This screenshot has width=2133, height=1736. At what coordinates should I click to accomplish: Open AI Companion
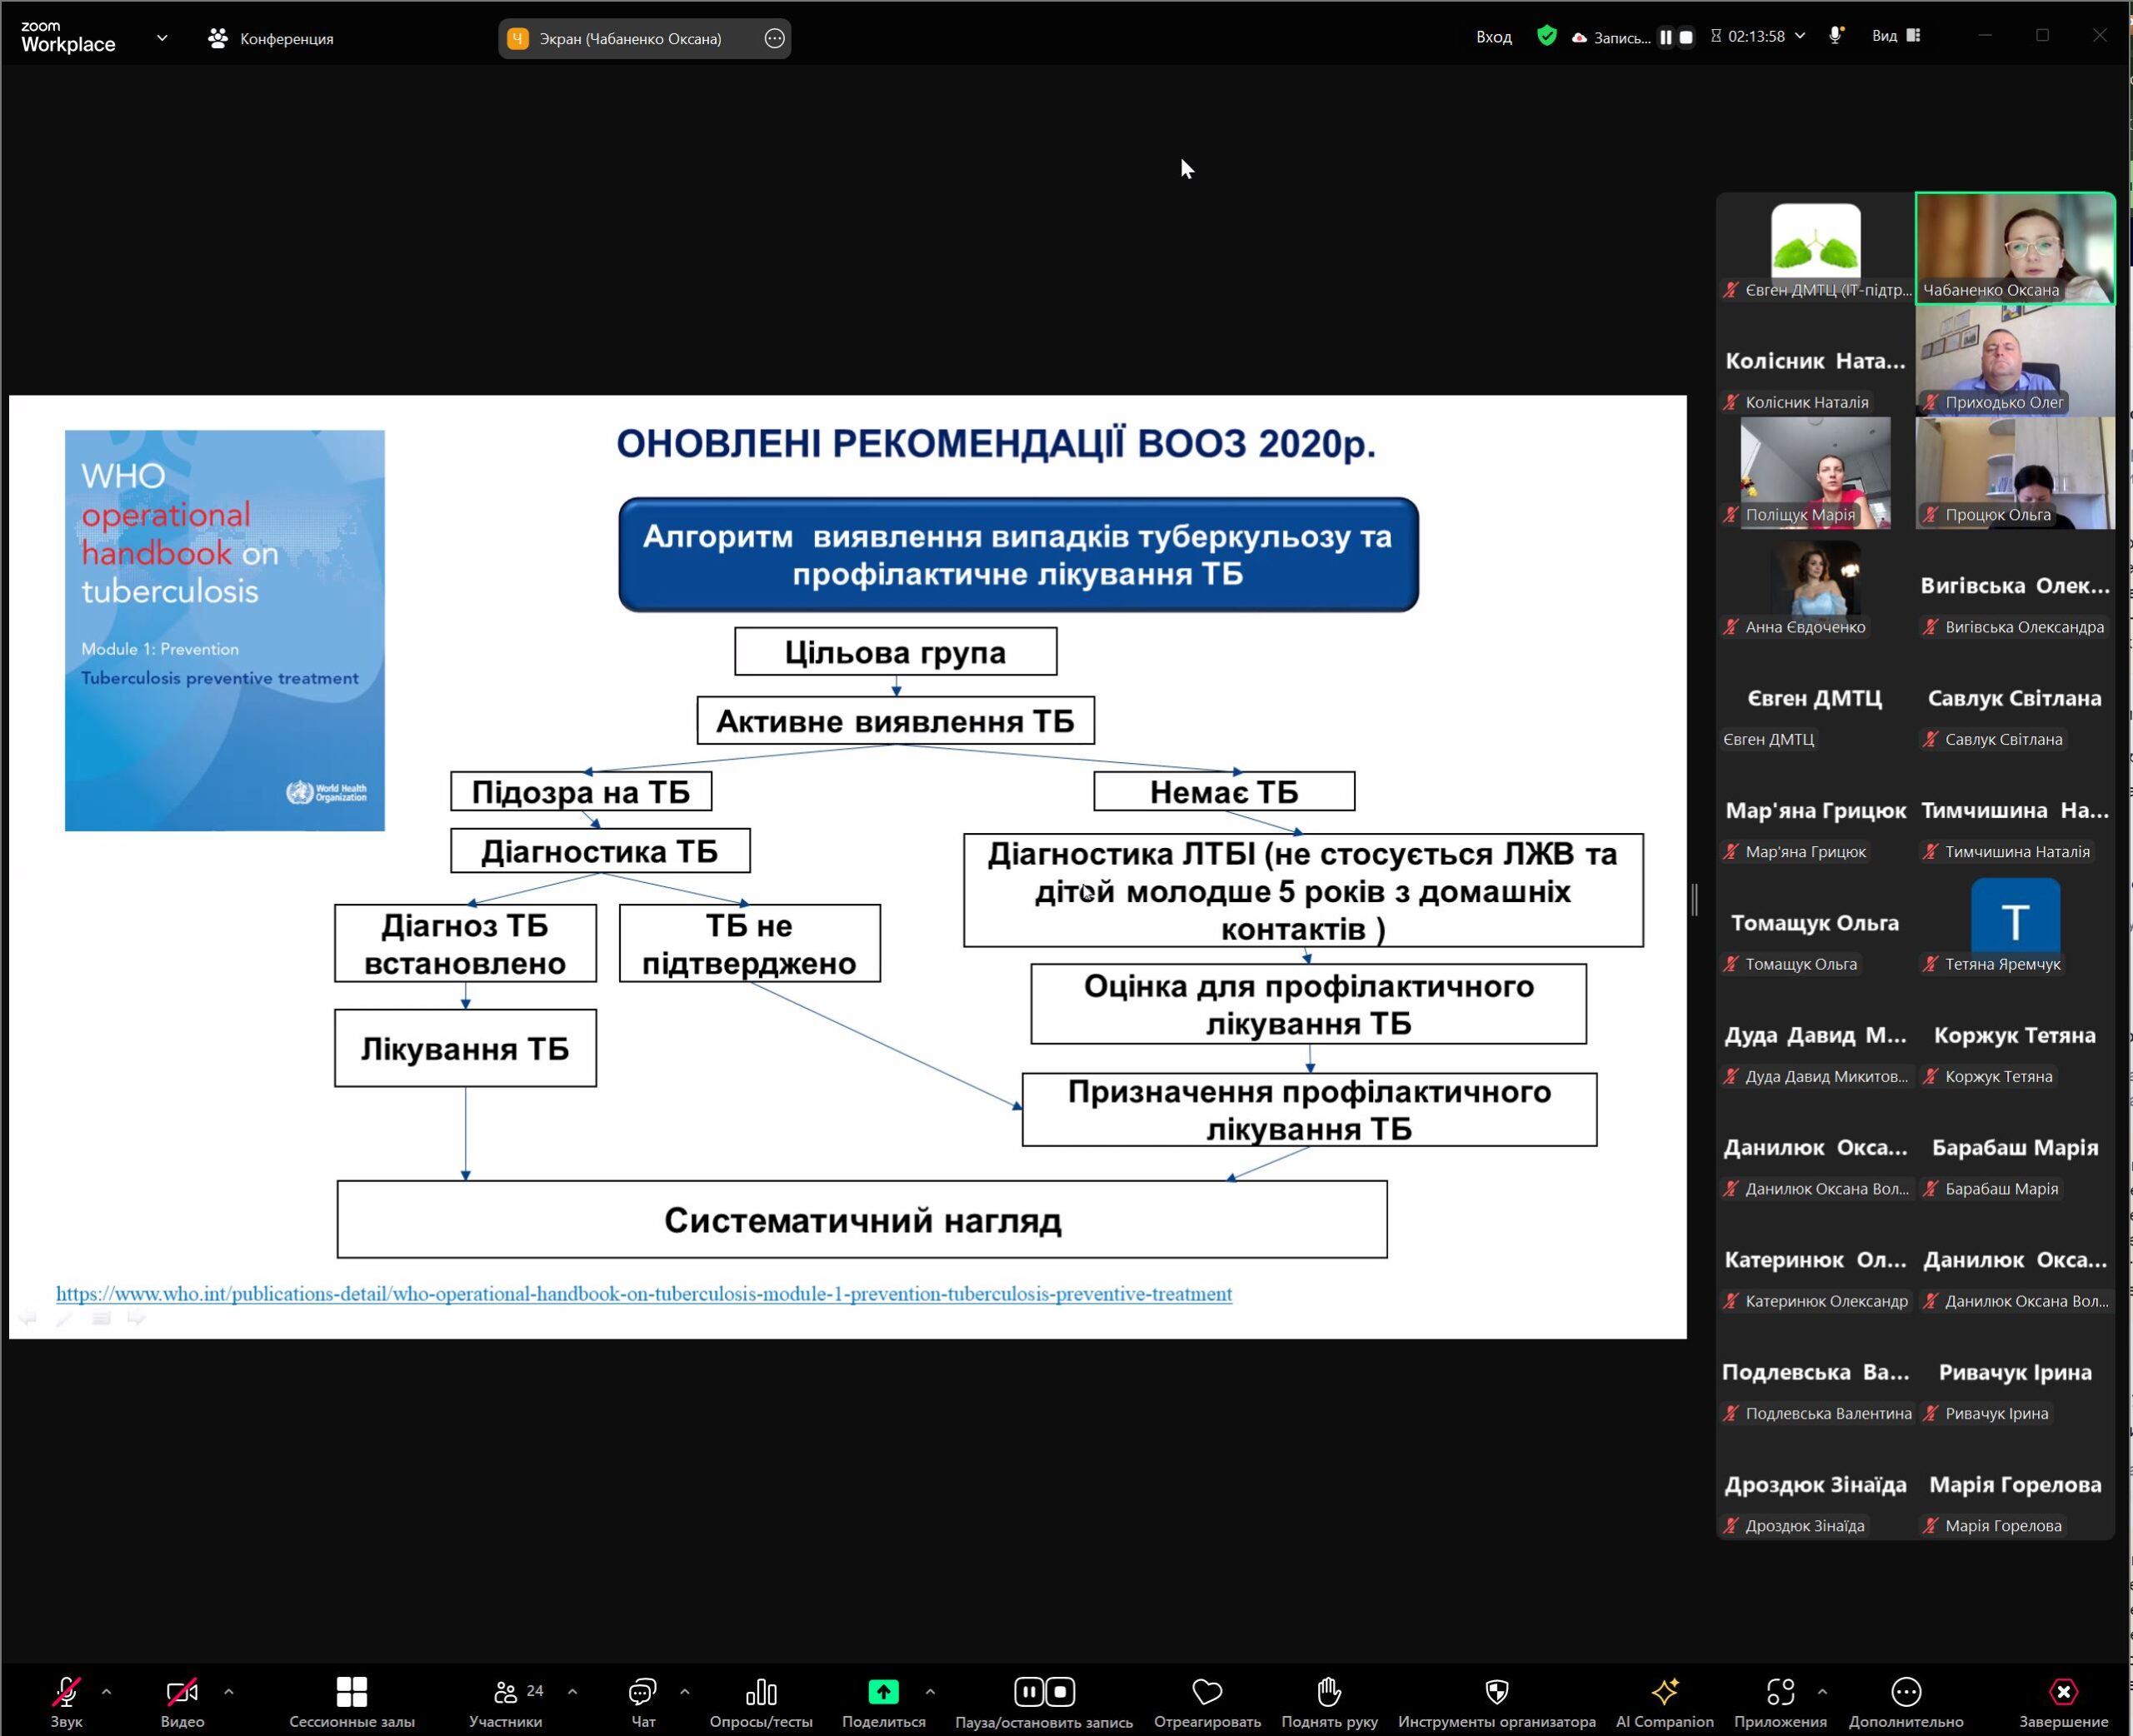[1664, 1699]
